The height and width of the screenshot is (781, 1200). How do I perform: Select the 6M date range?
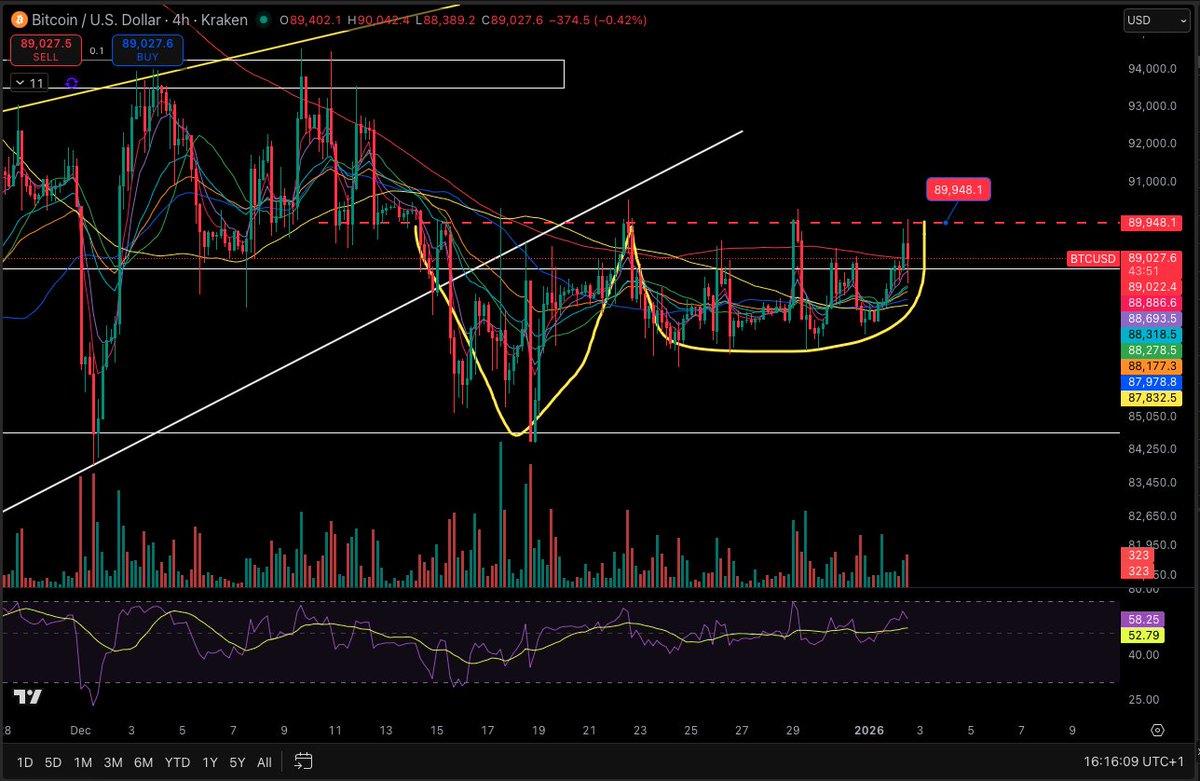(145, 762)
